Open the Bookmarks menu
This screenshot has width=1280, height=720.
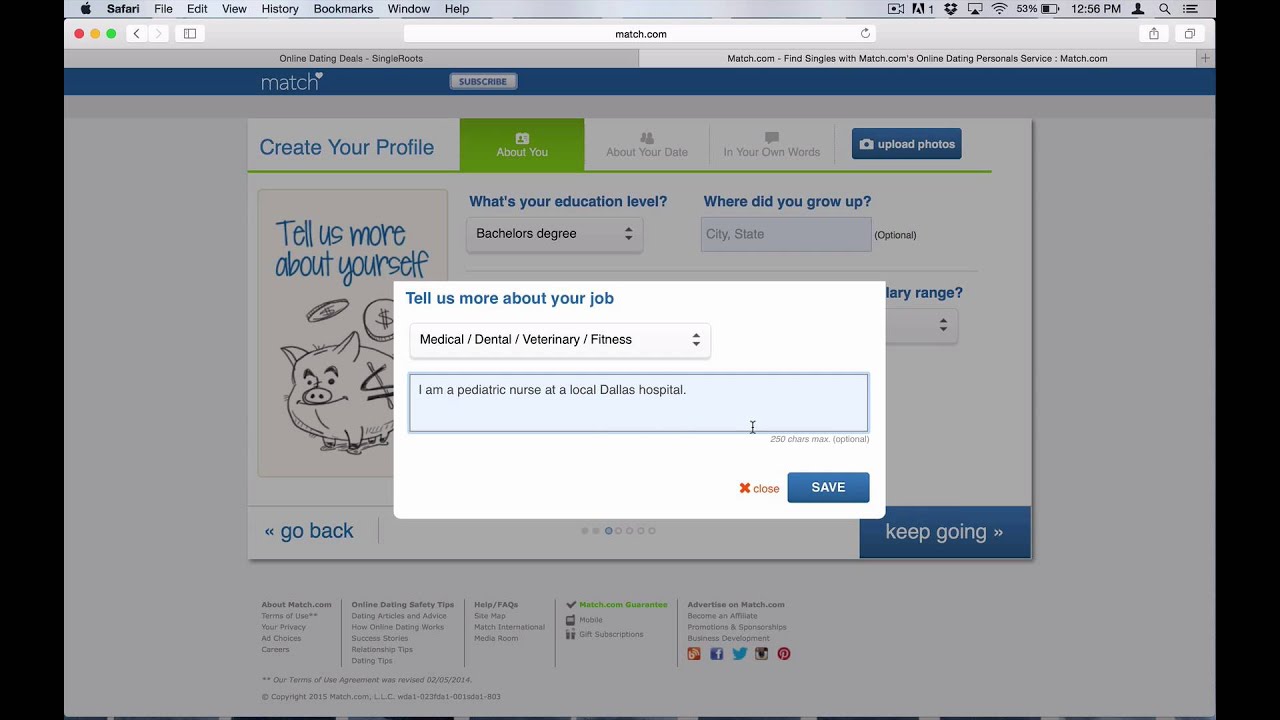[x=343, y=9]
